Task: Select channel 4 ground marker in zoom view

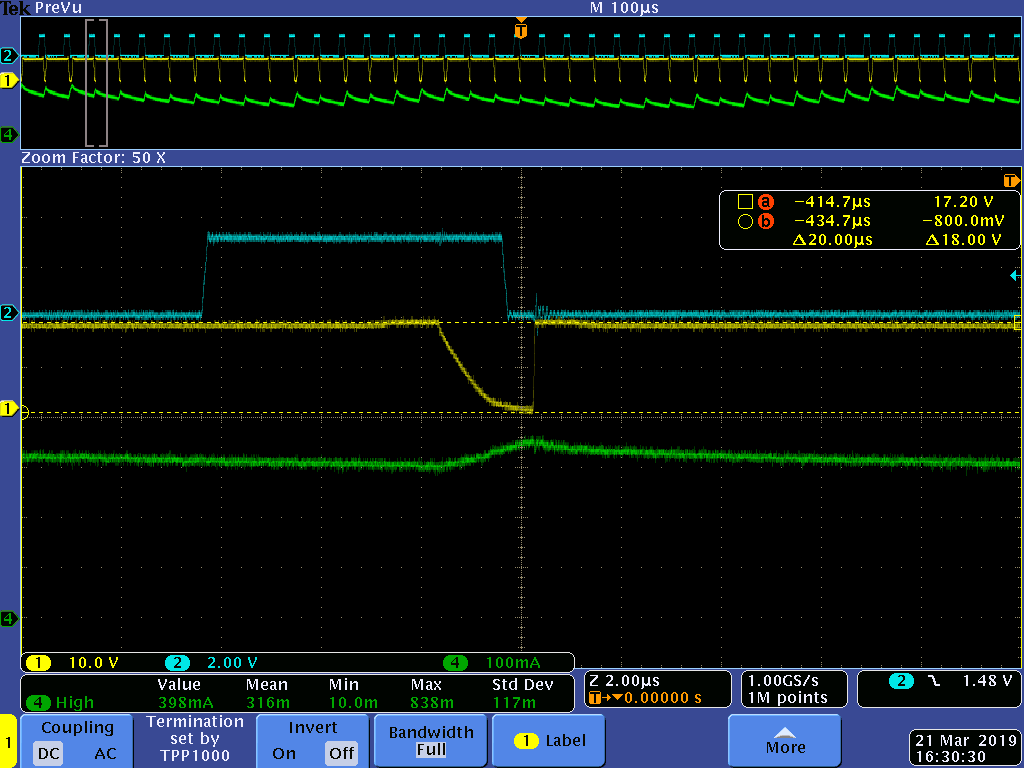Action: click(9, 618)
